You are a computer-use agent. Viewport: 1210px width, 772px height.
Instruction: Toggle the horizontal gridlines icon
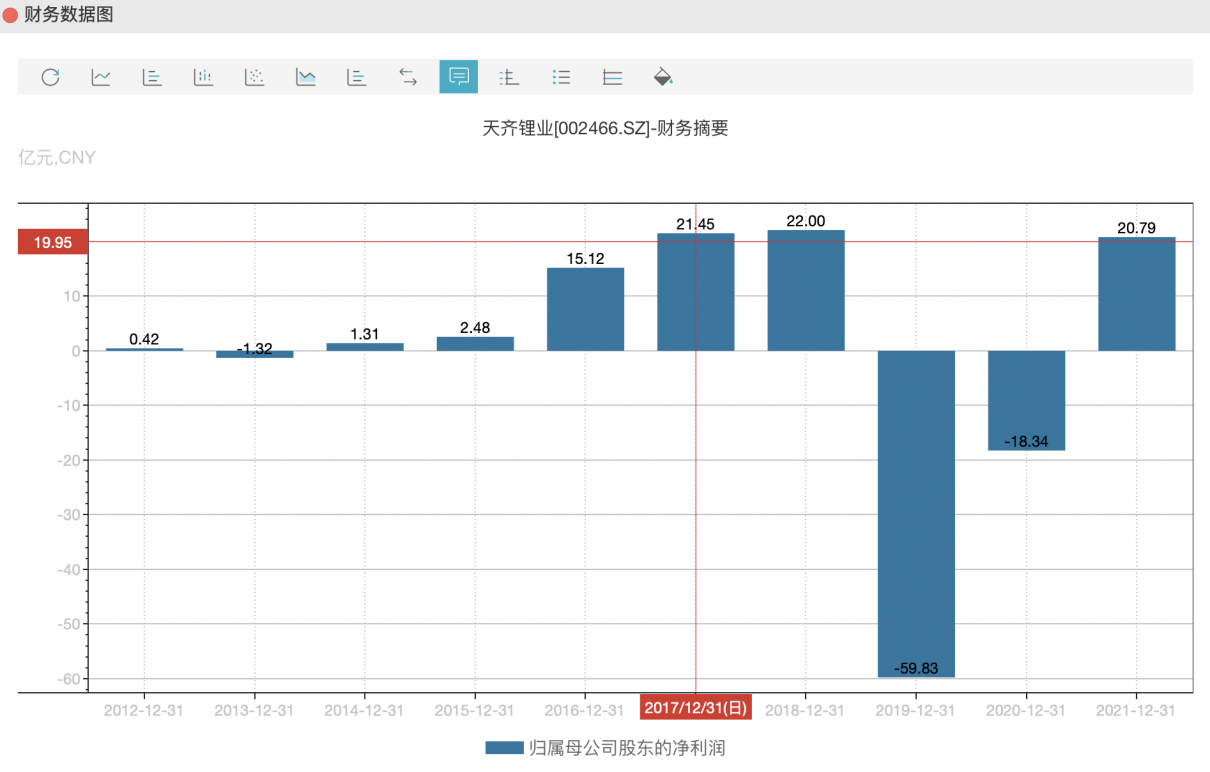tap(612, 77)
